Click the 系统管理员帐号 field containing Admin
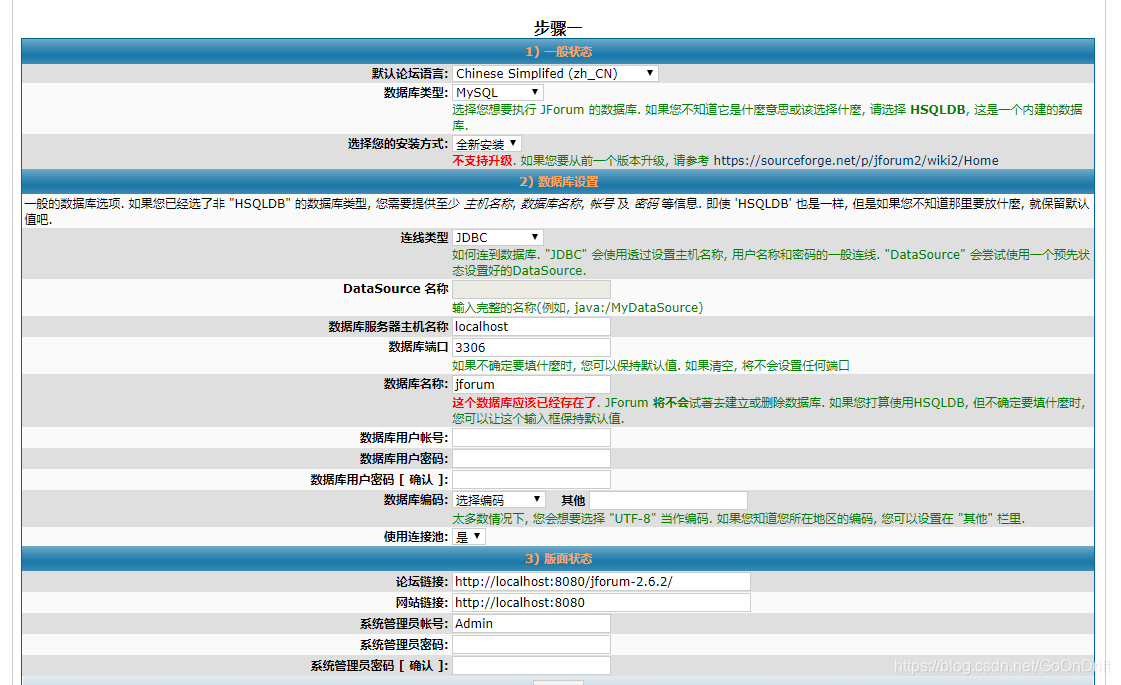Viewport: 1121px width, 685px height. tap(531, 624)
